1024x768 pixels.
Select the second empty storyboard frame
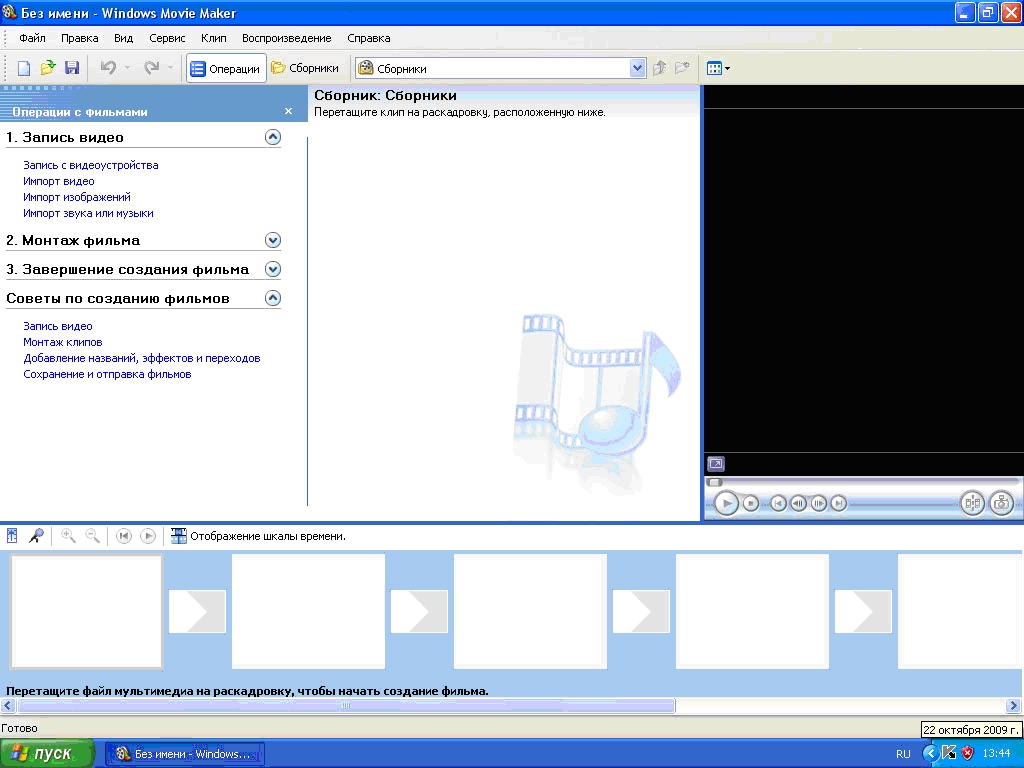point(308,611)
